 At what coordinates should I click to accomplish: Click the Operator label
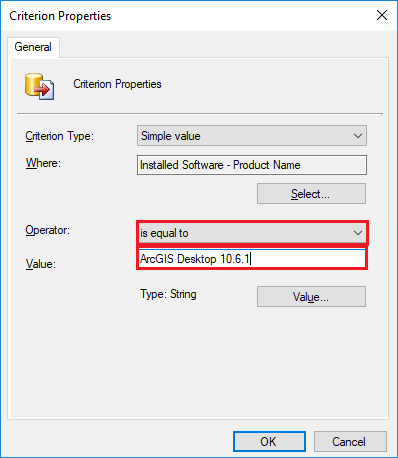[x=47, y=230]
